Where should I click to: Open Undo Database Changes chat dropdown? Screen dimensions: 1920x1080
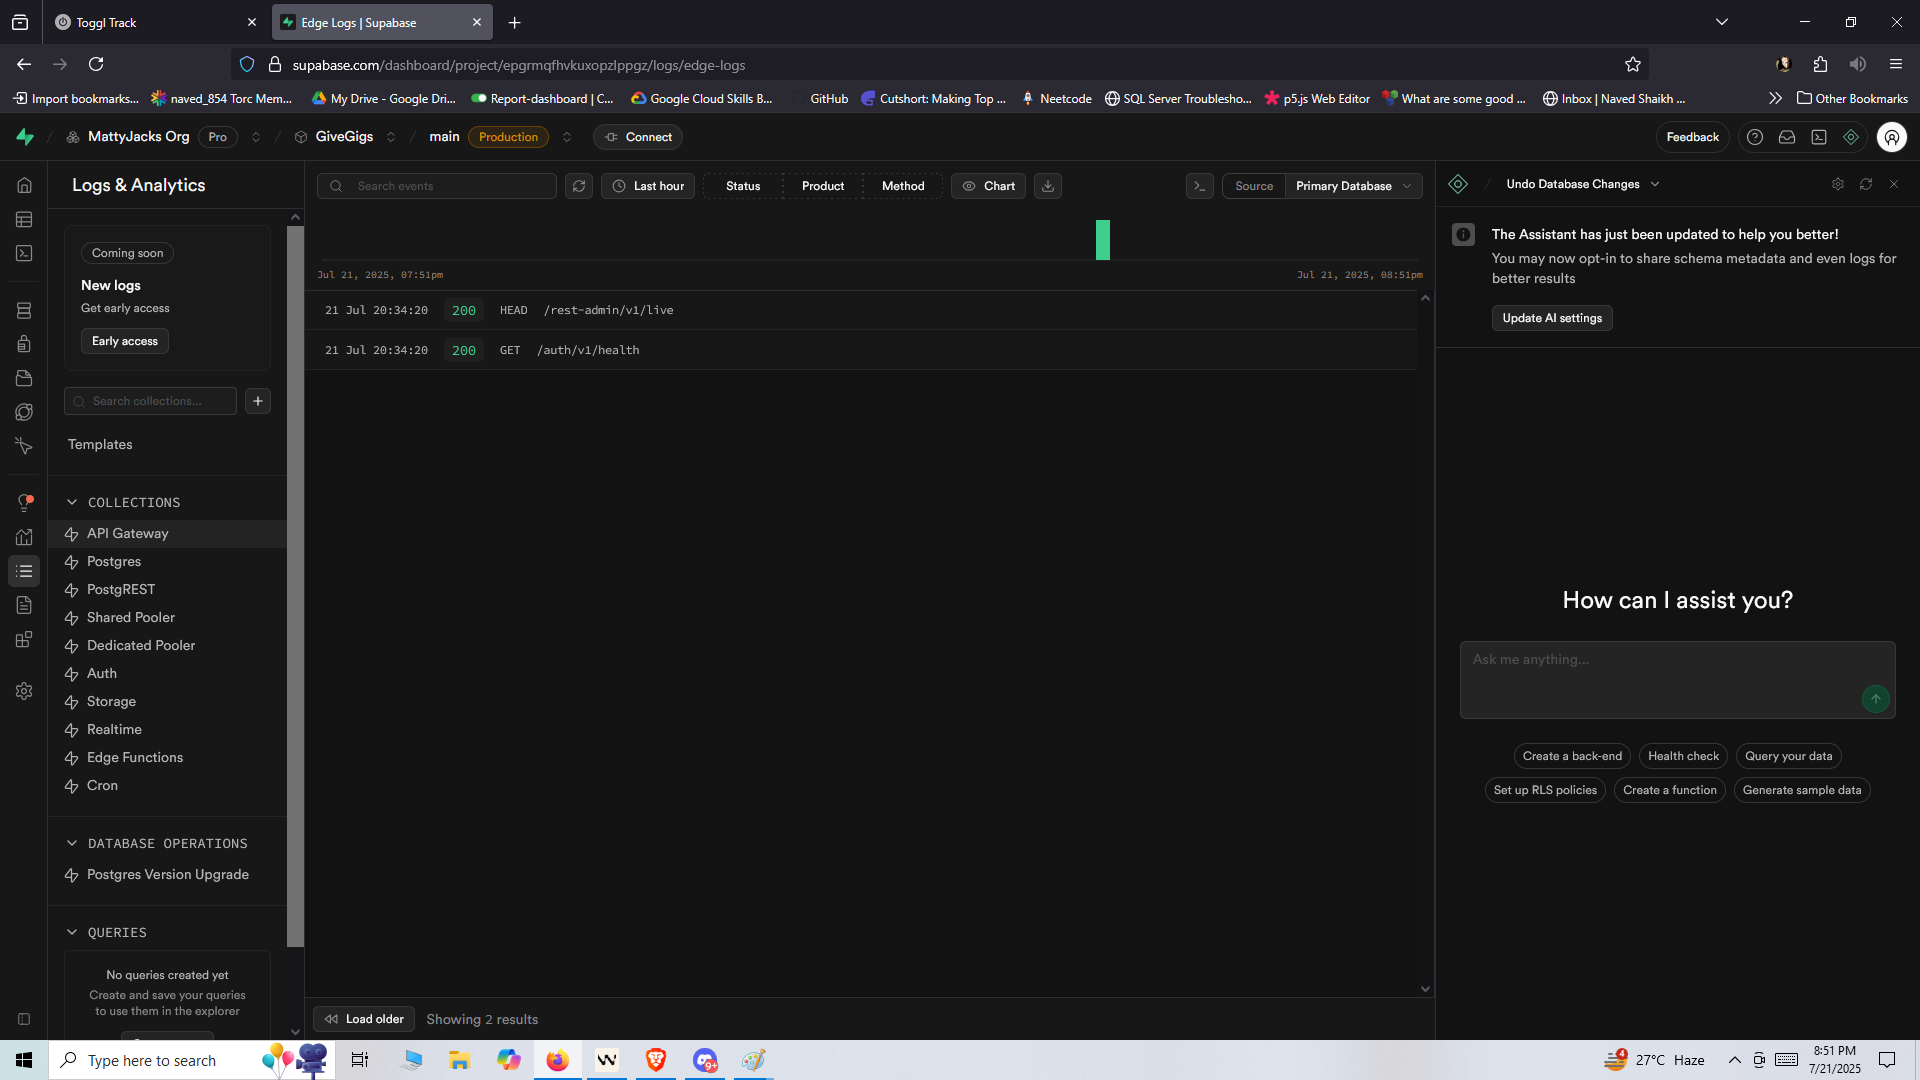[1582, 184]
